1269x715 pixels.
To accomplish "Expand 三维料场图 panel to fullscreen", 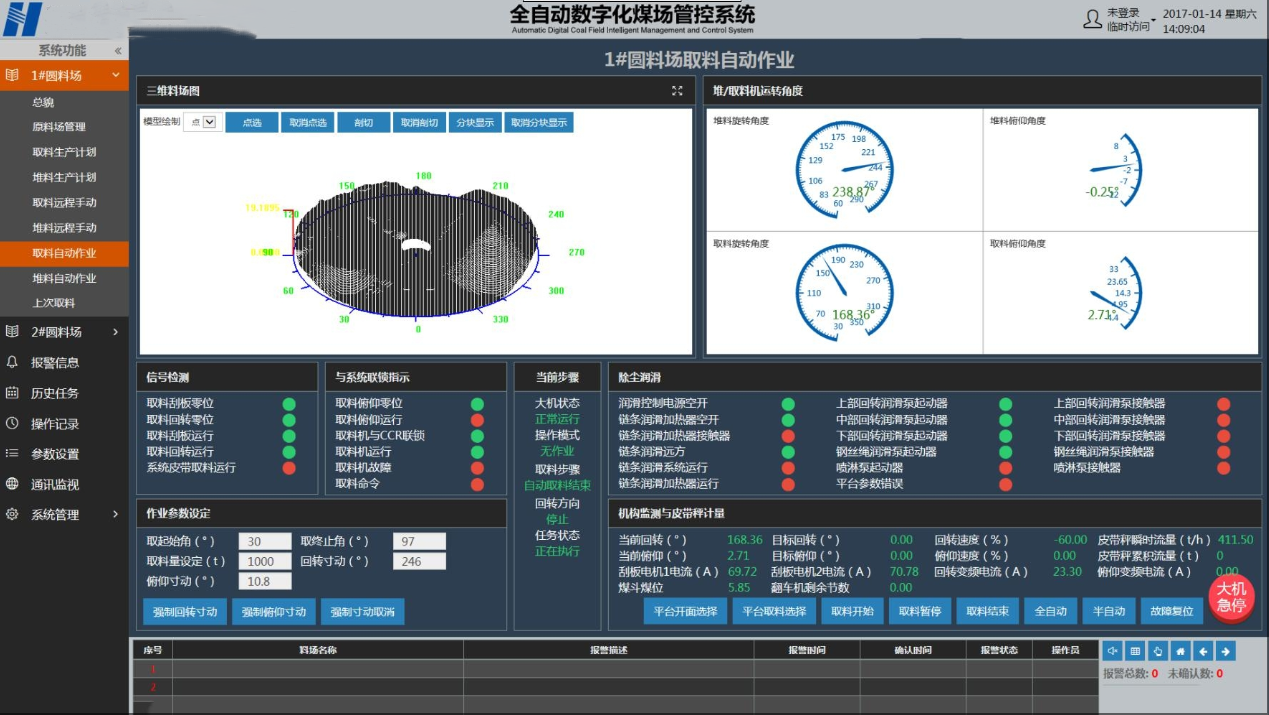I will (677, 91).
